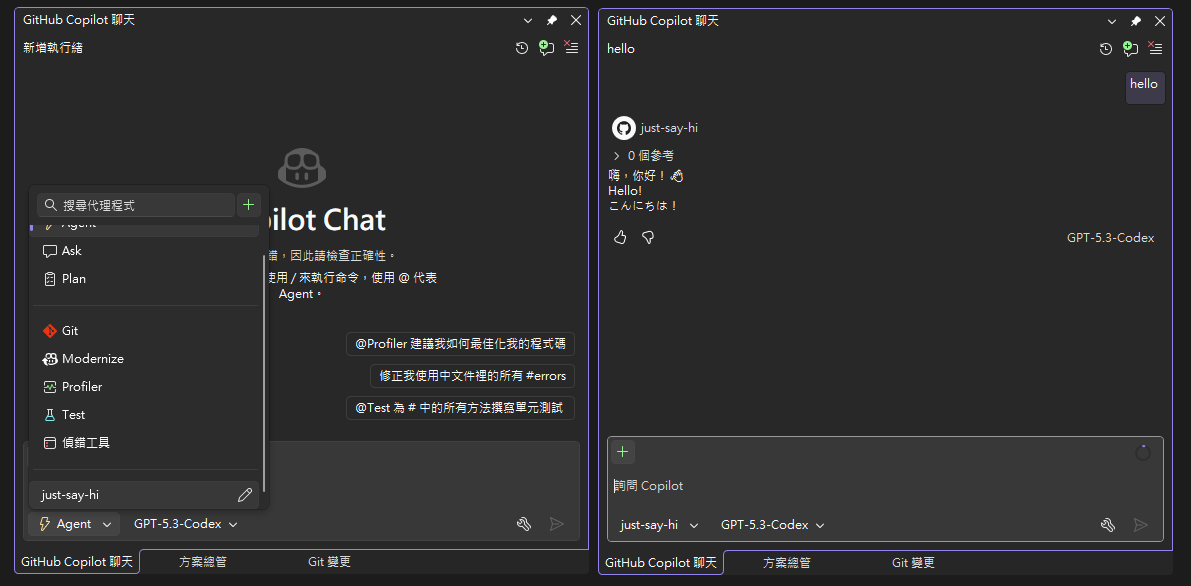Select Ask mode in agent list
This screenshot has height=586, width=1191.
(x=144, y=251)
